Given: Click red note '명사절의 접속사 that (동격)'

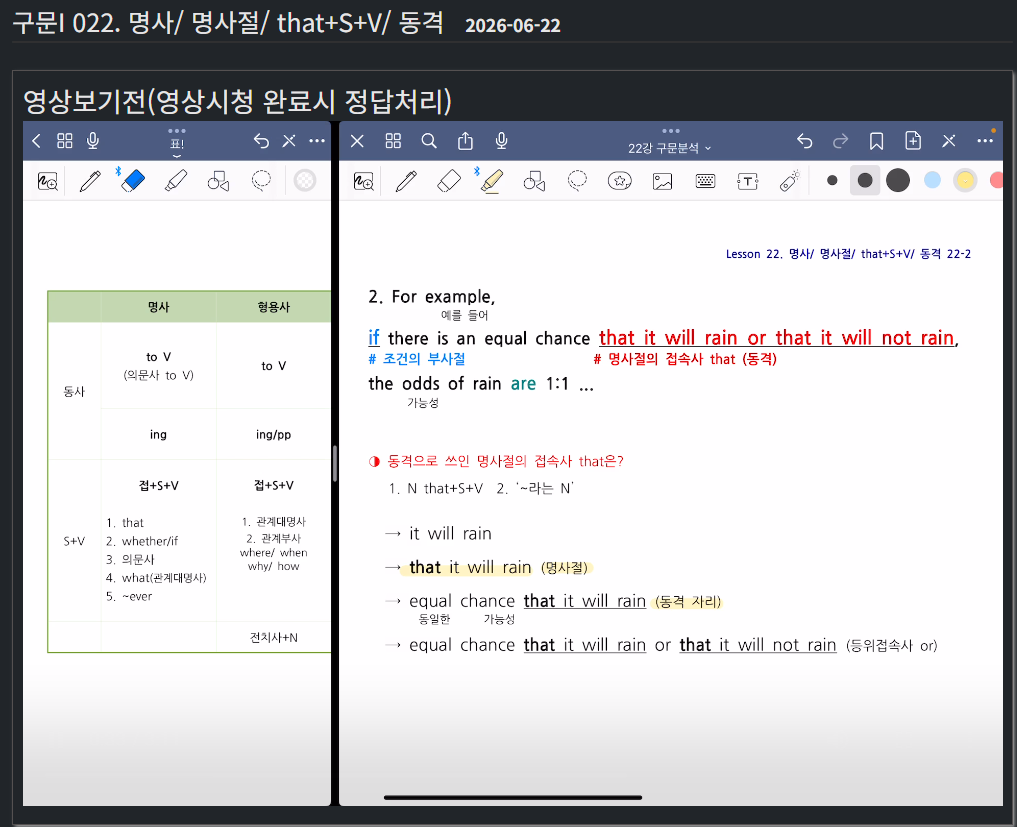Looking at the screenshot, I should click(685, 359).
